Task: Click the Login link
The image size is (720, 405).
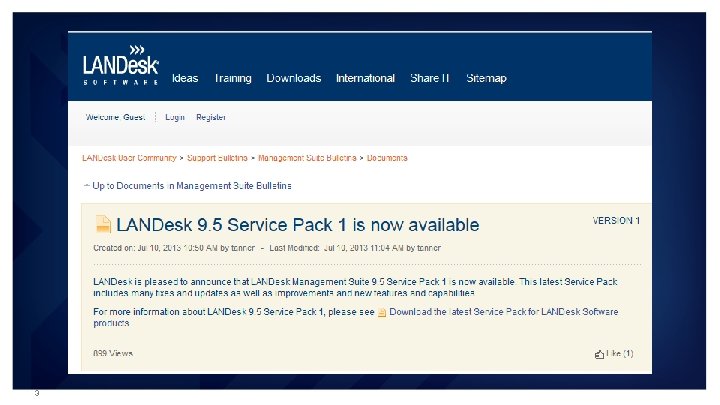Action: [175, 117]
